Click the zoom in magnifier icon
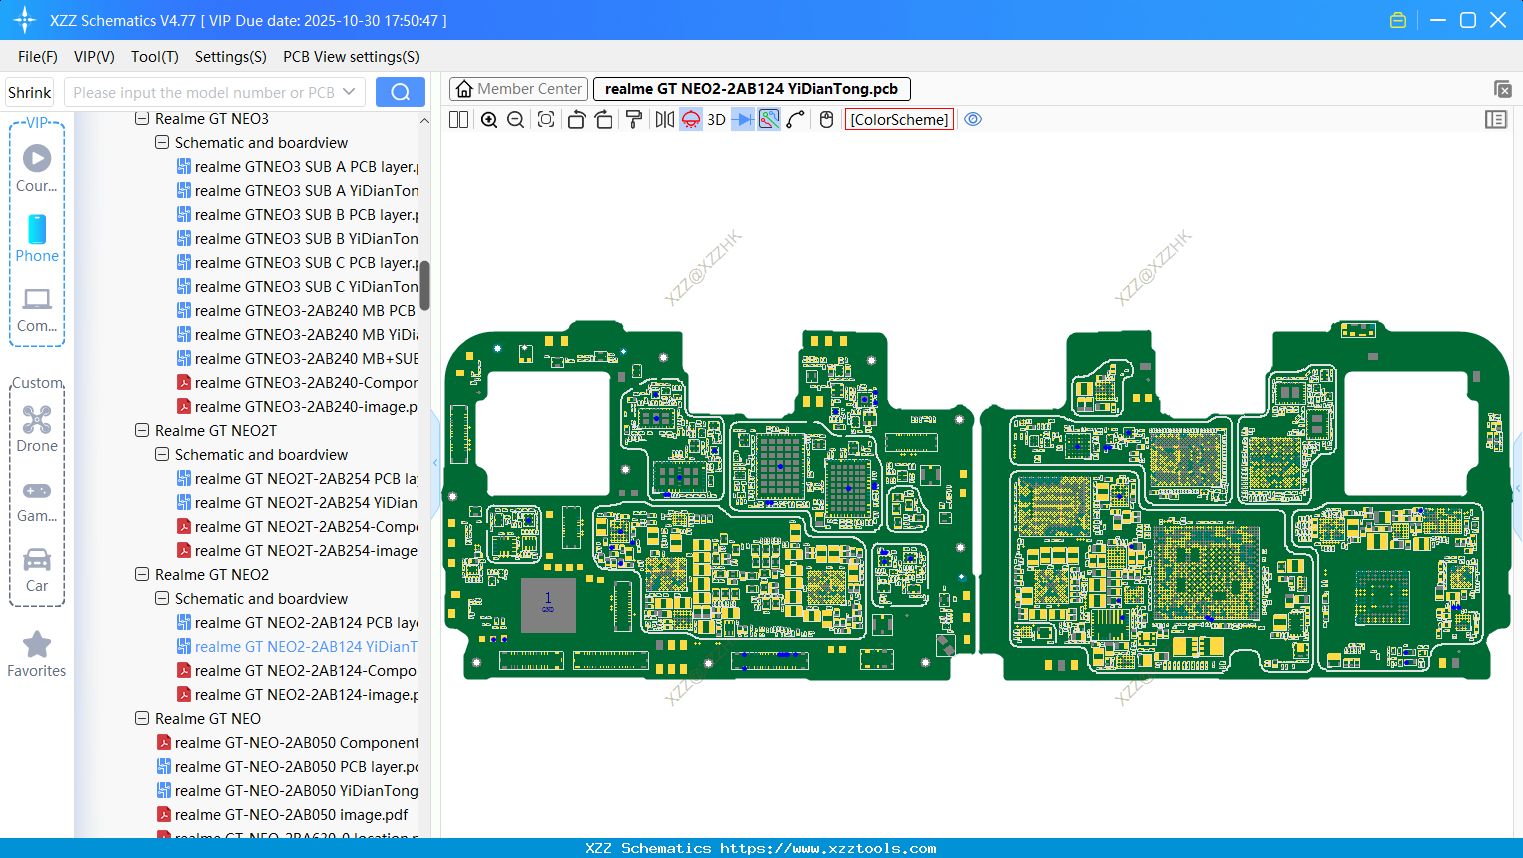This screenshot has height=858, width=1523. tap(489, 120)
